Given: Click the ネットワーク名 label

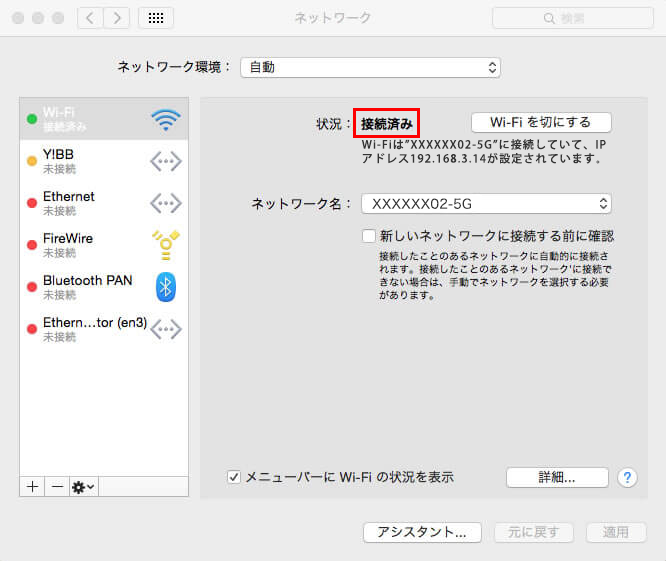Looking at the screenshot, I should [300, 204].
